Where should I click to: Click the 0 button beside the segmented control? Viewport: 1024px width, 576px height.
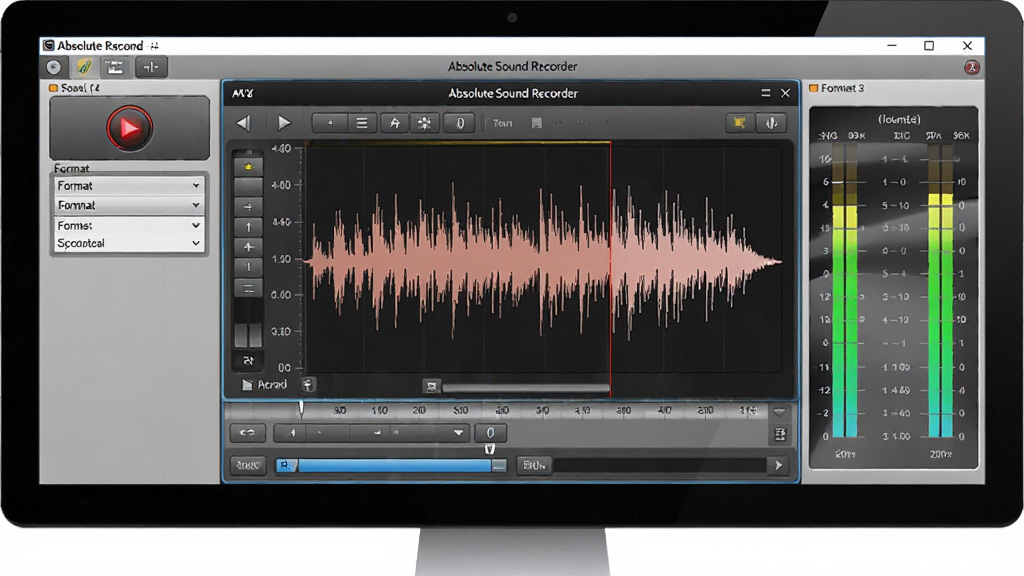click(x=490, y=432)
